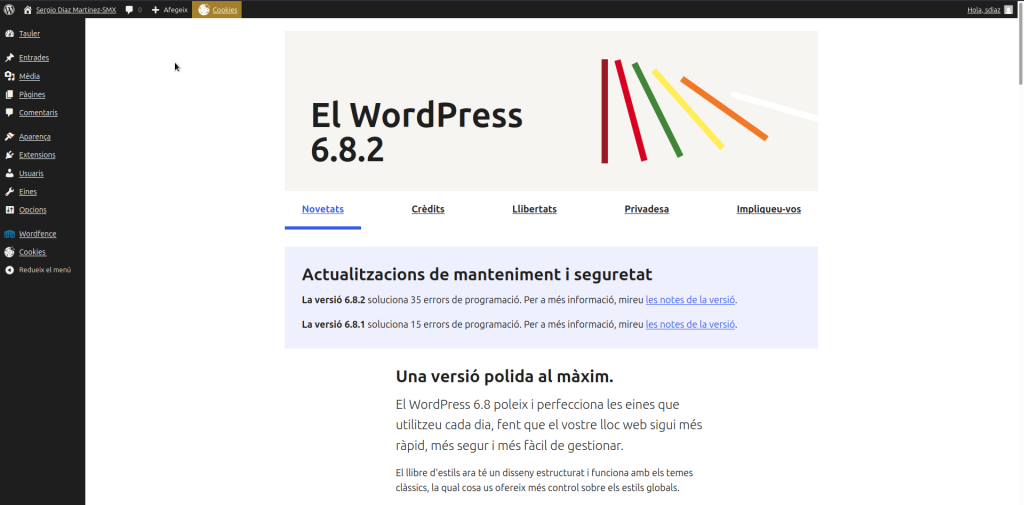
Task: Click the plus icon next to Afegeix
Action: [155, 9]
